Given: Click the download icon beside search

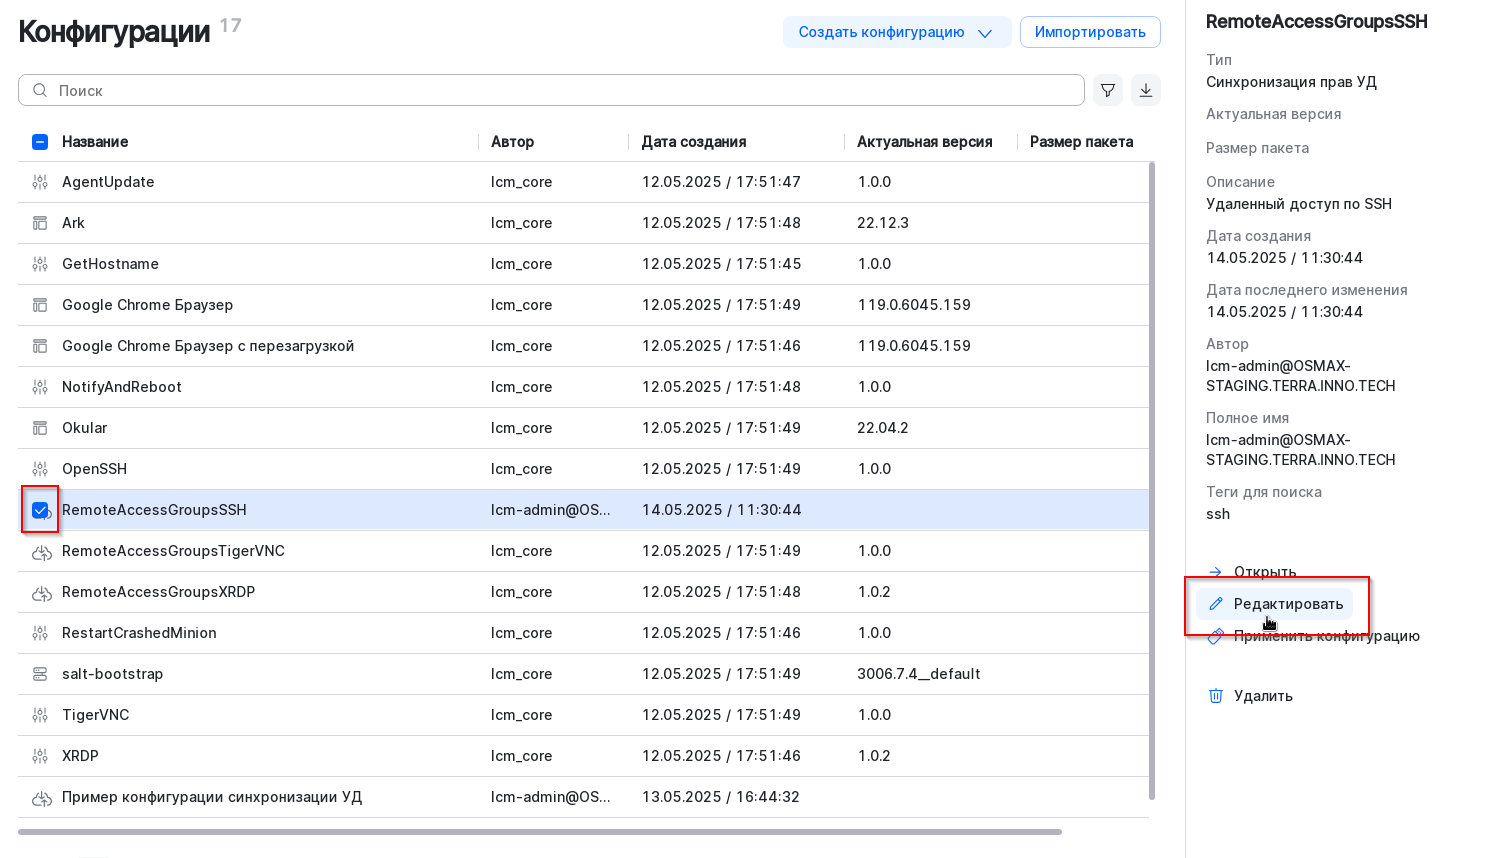Looking at the screenshot, I should click(1146, 90).
